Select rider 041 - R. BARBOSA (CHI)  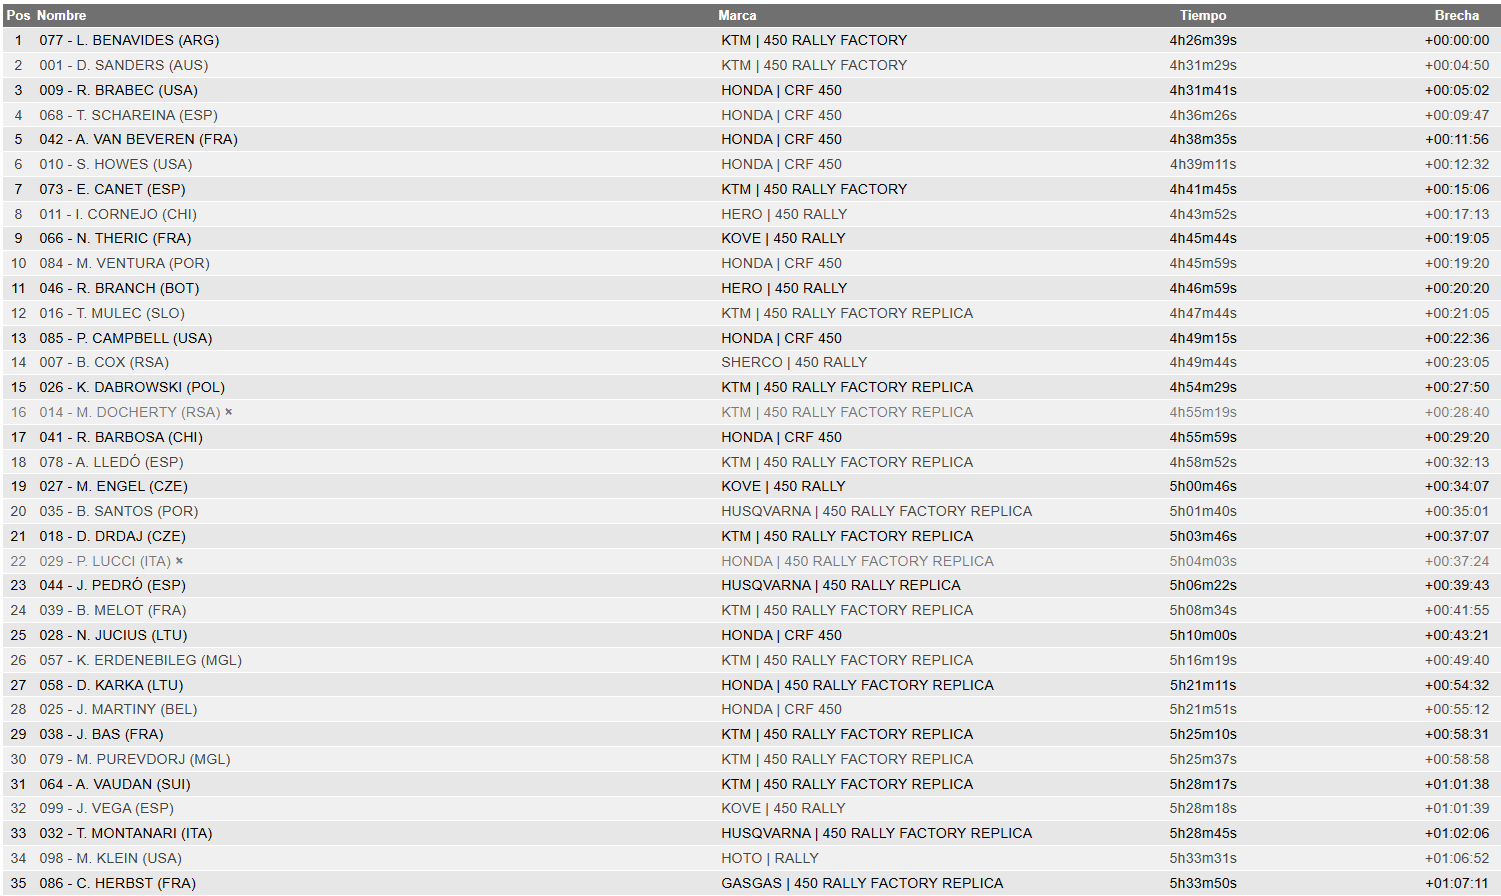pyautogui.click(x=121, y=437)
